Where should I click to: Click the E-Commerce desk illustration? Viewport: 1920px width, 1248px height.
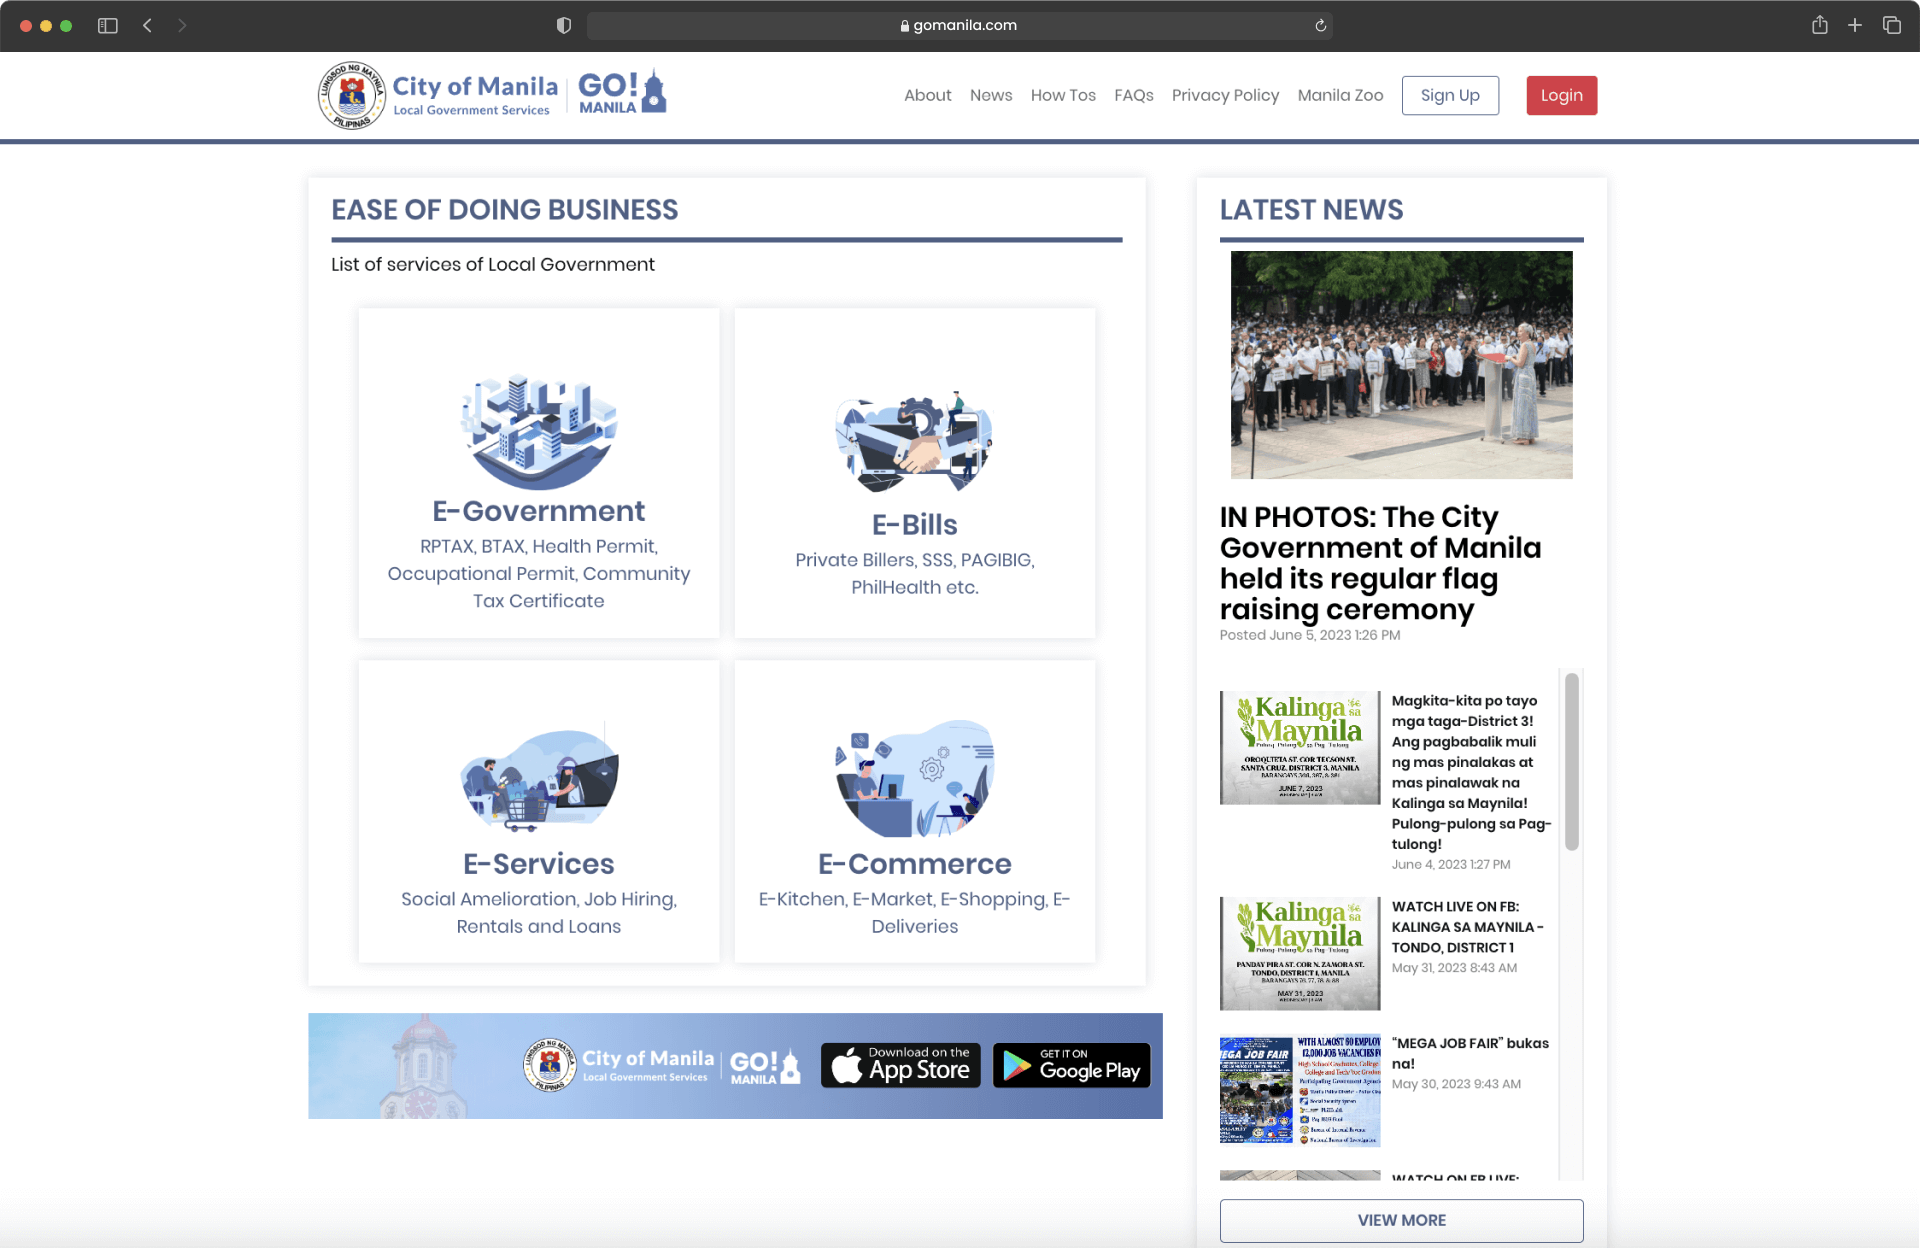(x=915, y=778)
